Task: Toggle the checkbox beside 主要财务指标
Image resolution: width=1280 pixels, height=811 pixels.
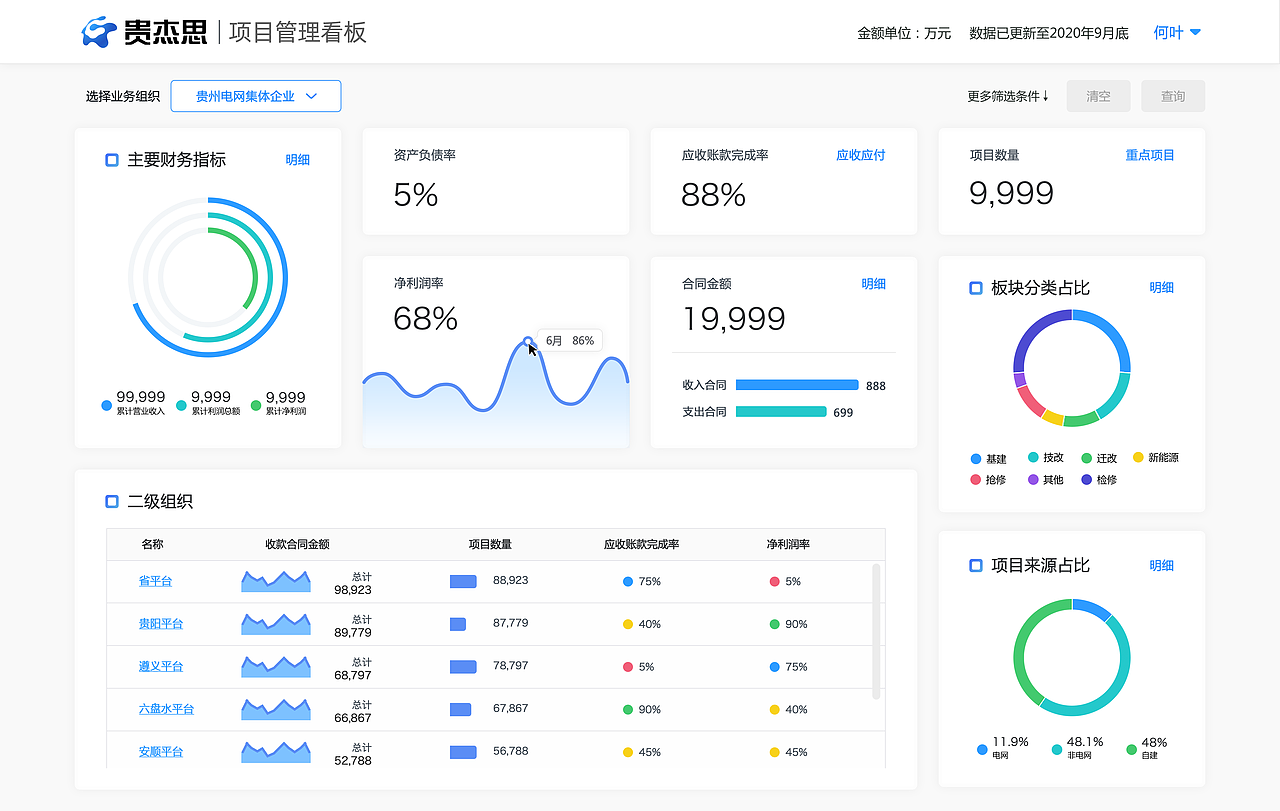Action: click(111, 159)
